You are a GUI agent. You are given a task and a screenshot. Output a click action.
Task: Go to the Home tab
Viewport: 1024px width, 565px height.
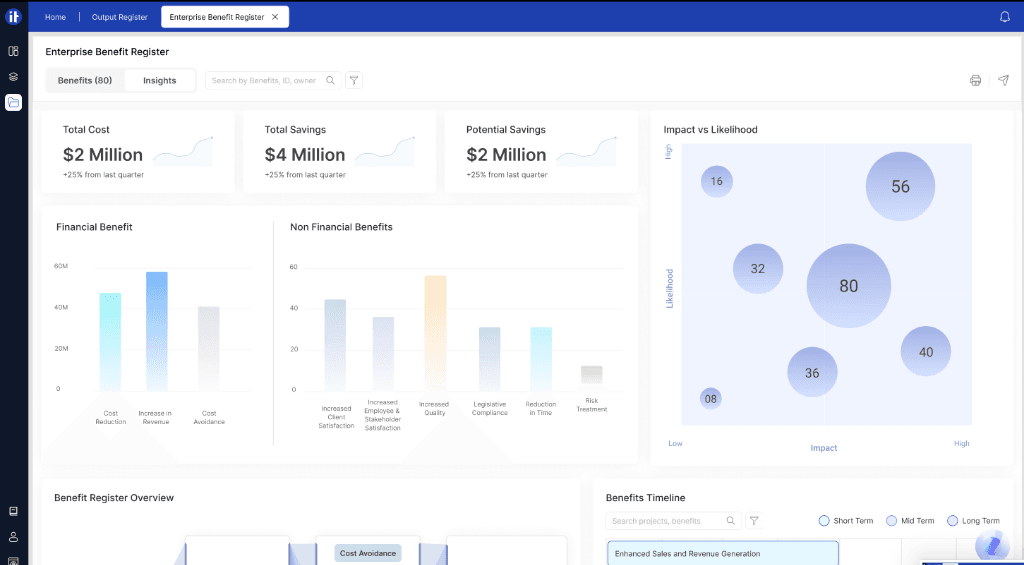(x=55, y=17)
